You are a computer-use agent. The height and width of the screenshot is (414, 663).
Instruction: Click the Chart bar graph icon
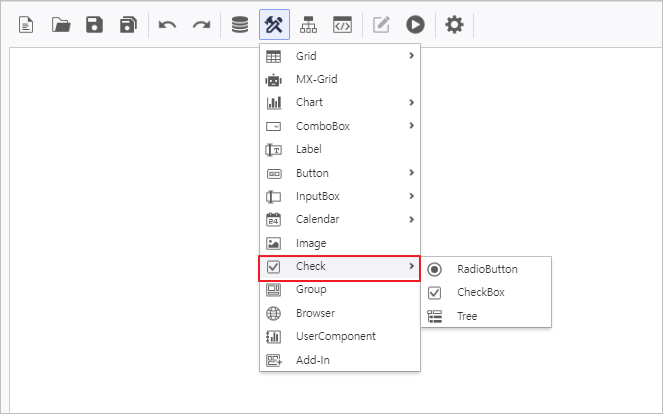click(274, 103)
